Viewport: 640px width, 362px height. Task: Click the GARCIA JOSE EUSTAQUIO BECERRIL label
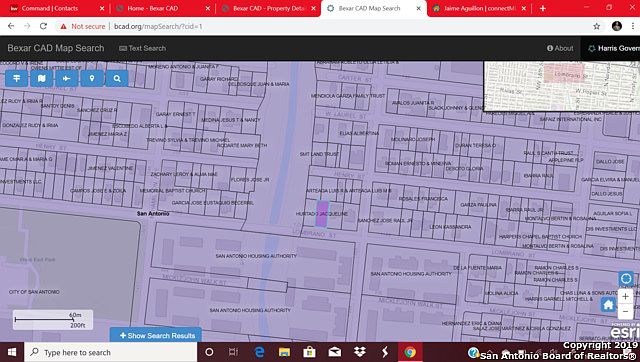point(213,203)
